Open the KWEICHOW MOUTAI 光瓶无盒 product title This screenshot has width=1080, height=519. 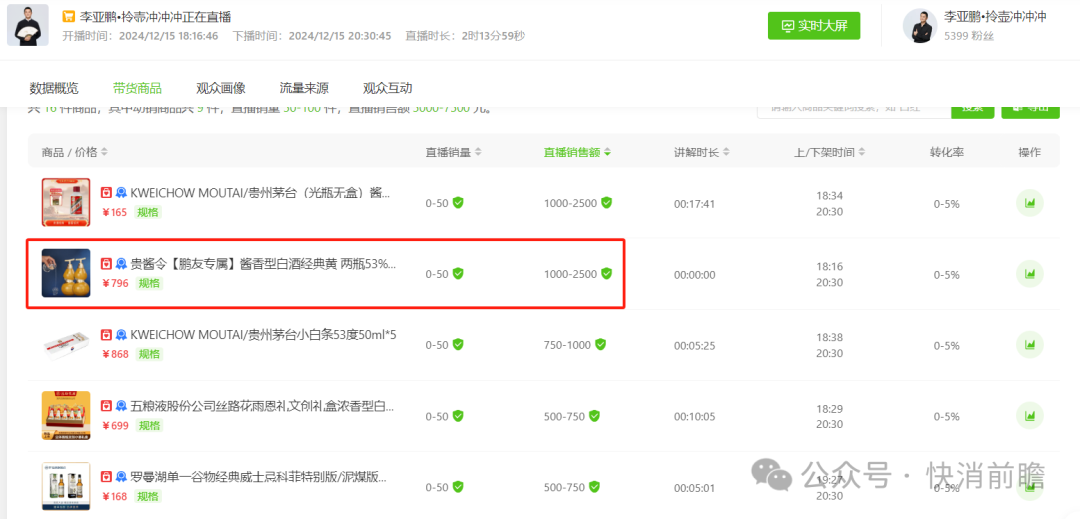pos(260,193)
